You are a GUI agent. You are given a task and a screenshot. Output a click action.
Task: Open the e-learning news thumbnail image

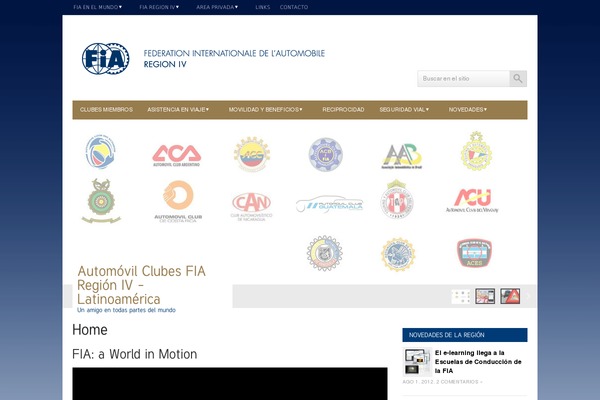coord(417,362)
